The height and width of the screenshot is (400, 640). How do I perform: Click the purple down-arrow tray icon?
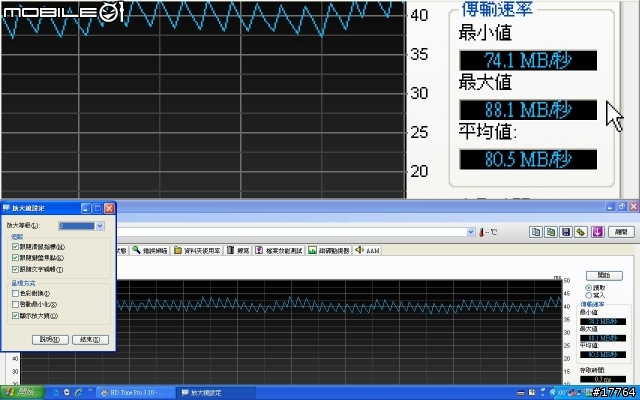(597, 232)
